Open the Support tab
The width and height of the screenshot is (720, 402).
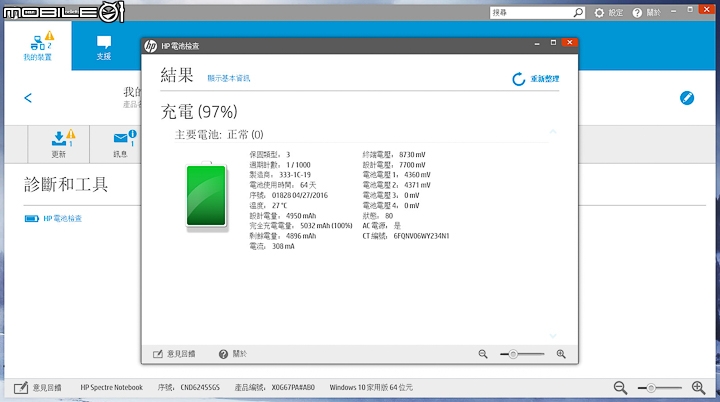(104, 48)
